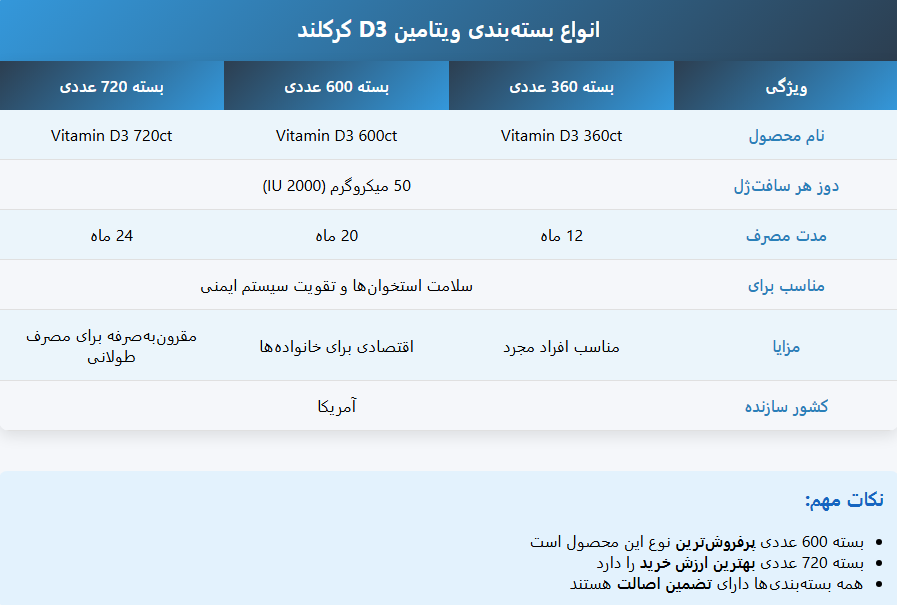Select the 'بسته 720 عددی' column header
897x605 pixels.
click(112, 86)
